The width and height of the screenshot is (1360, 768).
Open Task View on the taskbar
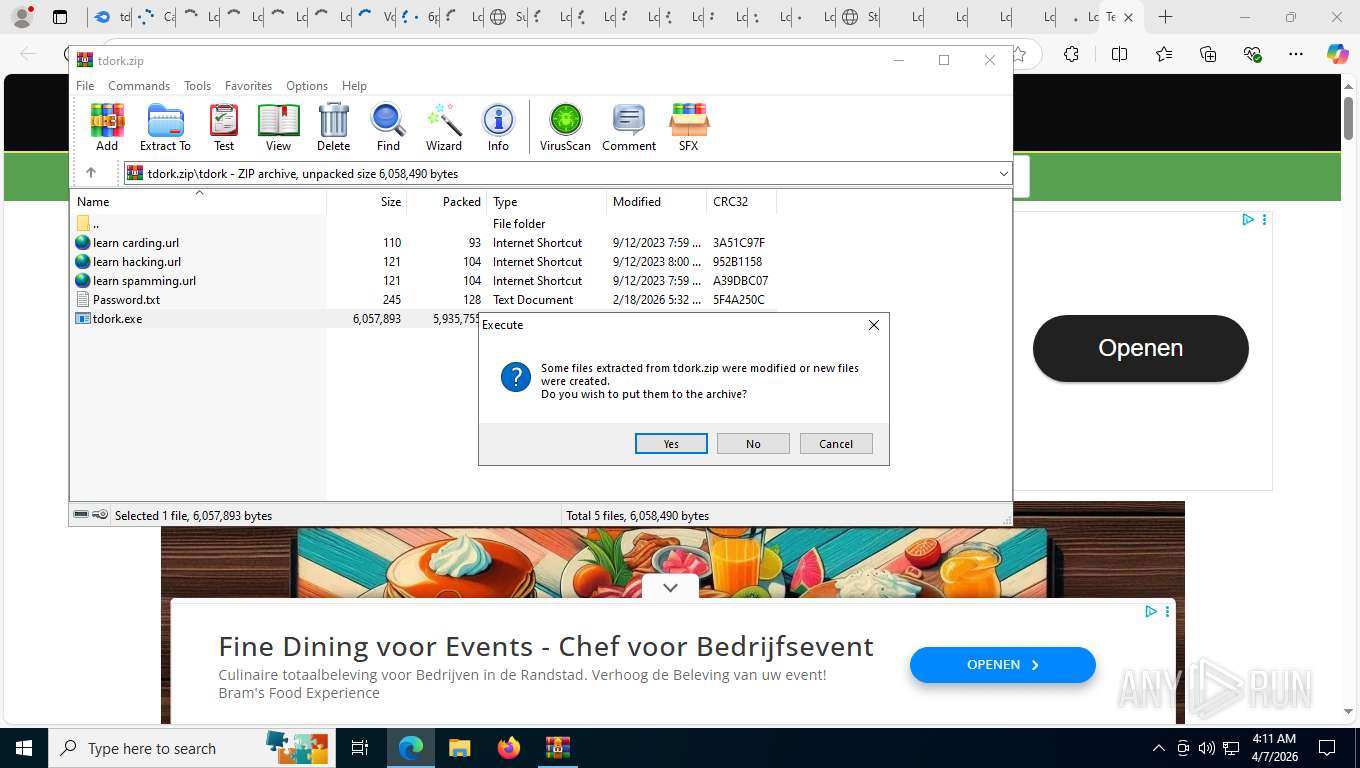pyautogui.click(x=360, y=748)
